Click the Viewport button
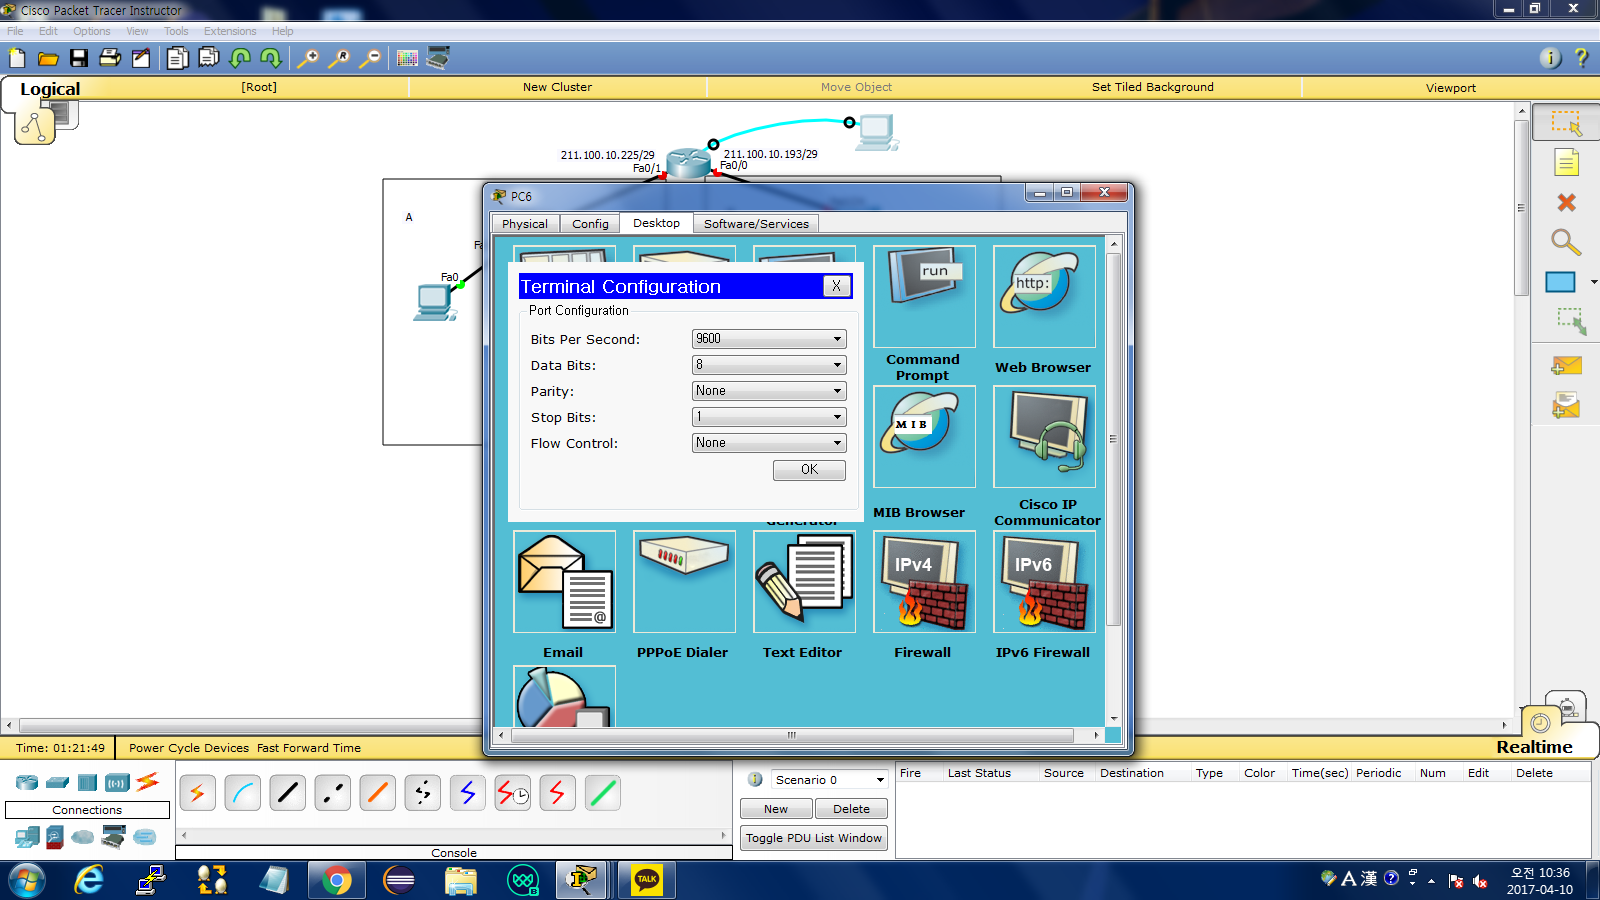This screenshot has height=900, width=1600. (1451, 88)
